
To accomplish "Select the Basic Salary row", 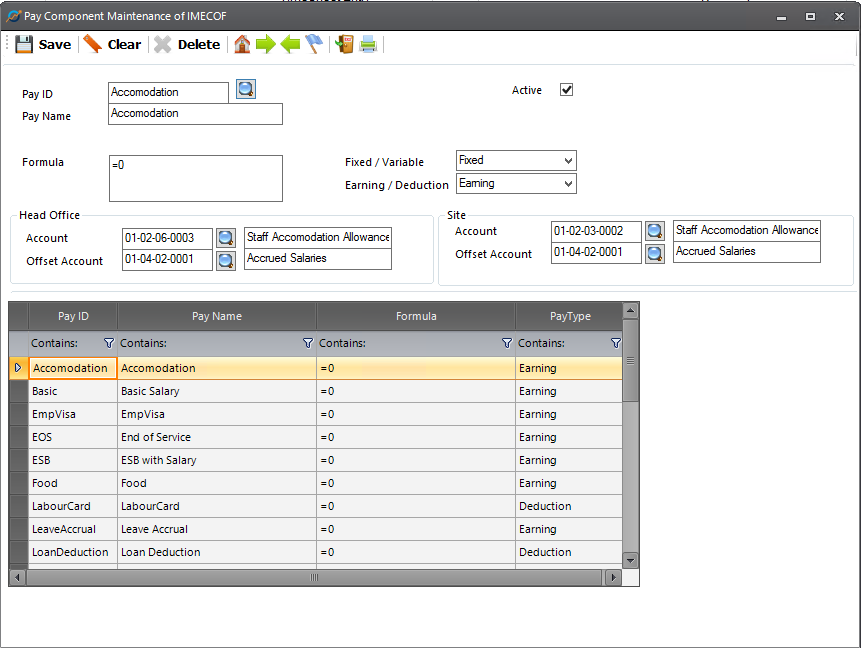I will [150, 391].
